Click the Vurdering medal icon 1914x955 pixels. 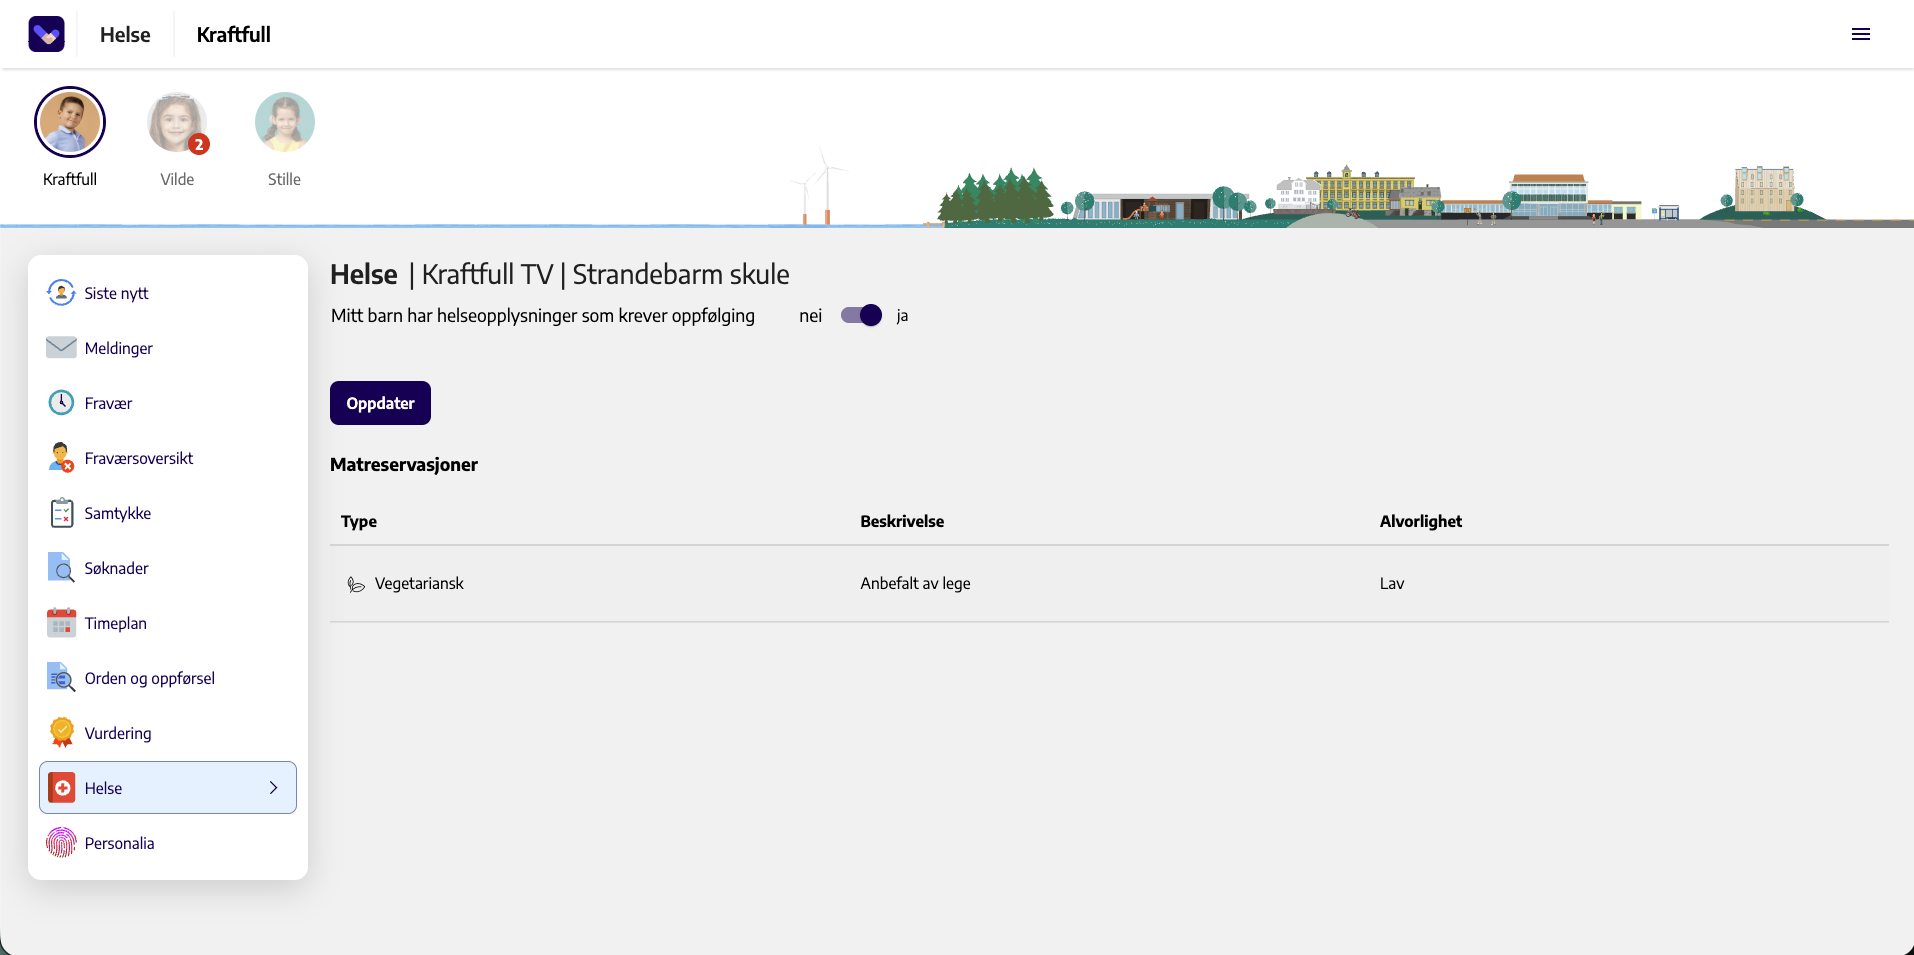(x=61, y=732)
